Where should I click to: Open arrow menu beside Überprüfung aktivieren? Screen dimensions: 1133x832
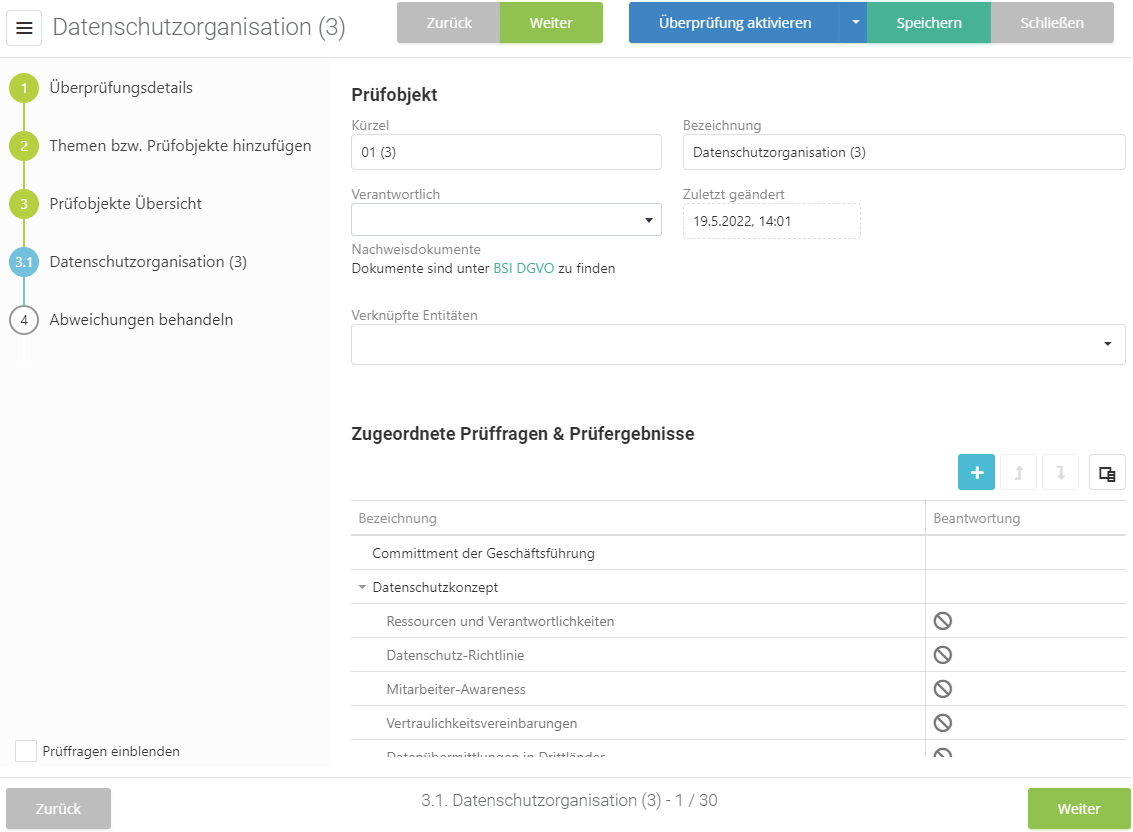855,23
